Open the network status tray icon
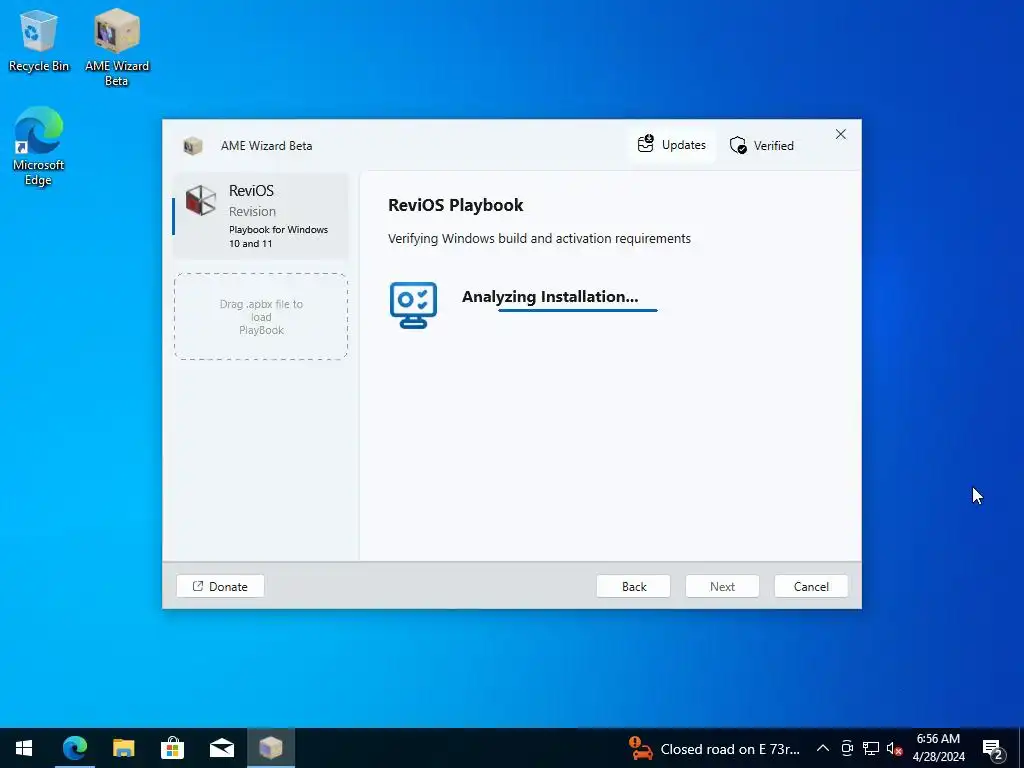Viewport: 1024px width, 768px height. pyautogui.click(x=871, y=748)
